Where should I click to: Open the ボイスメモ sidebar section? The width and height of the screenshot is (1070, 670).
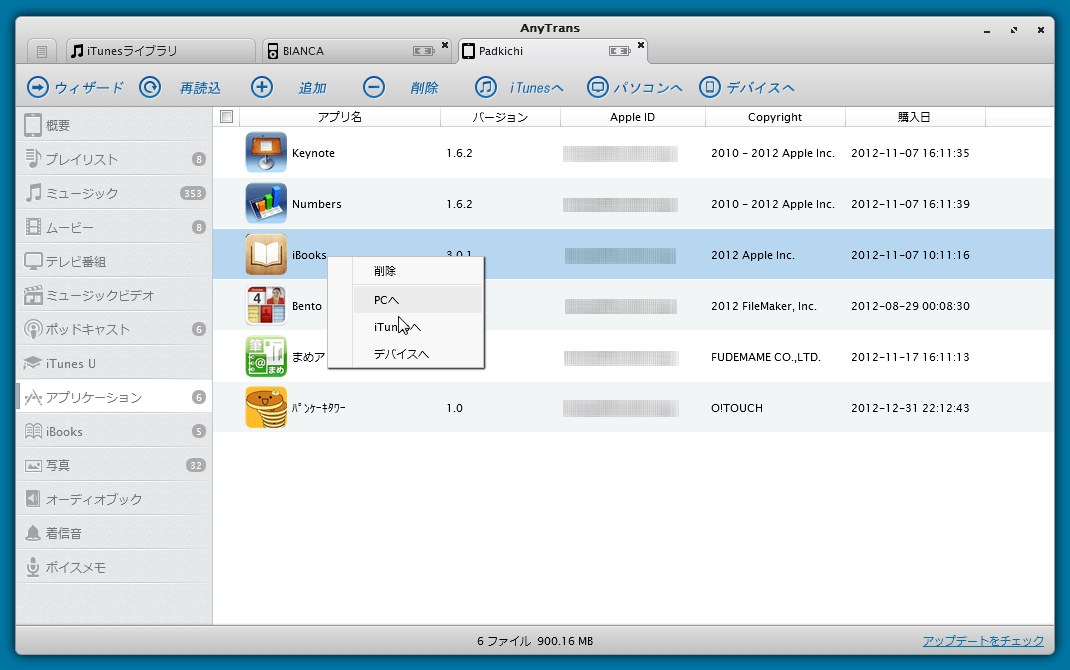click(x=114, y=568)
